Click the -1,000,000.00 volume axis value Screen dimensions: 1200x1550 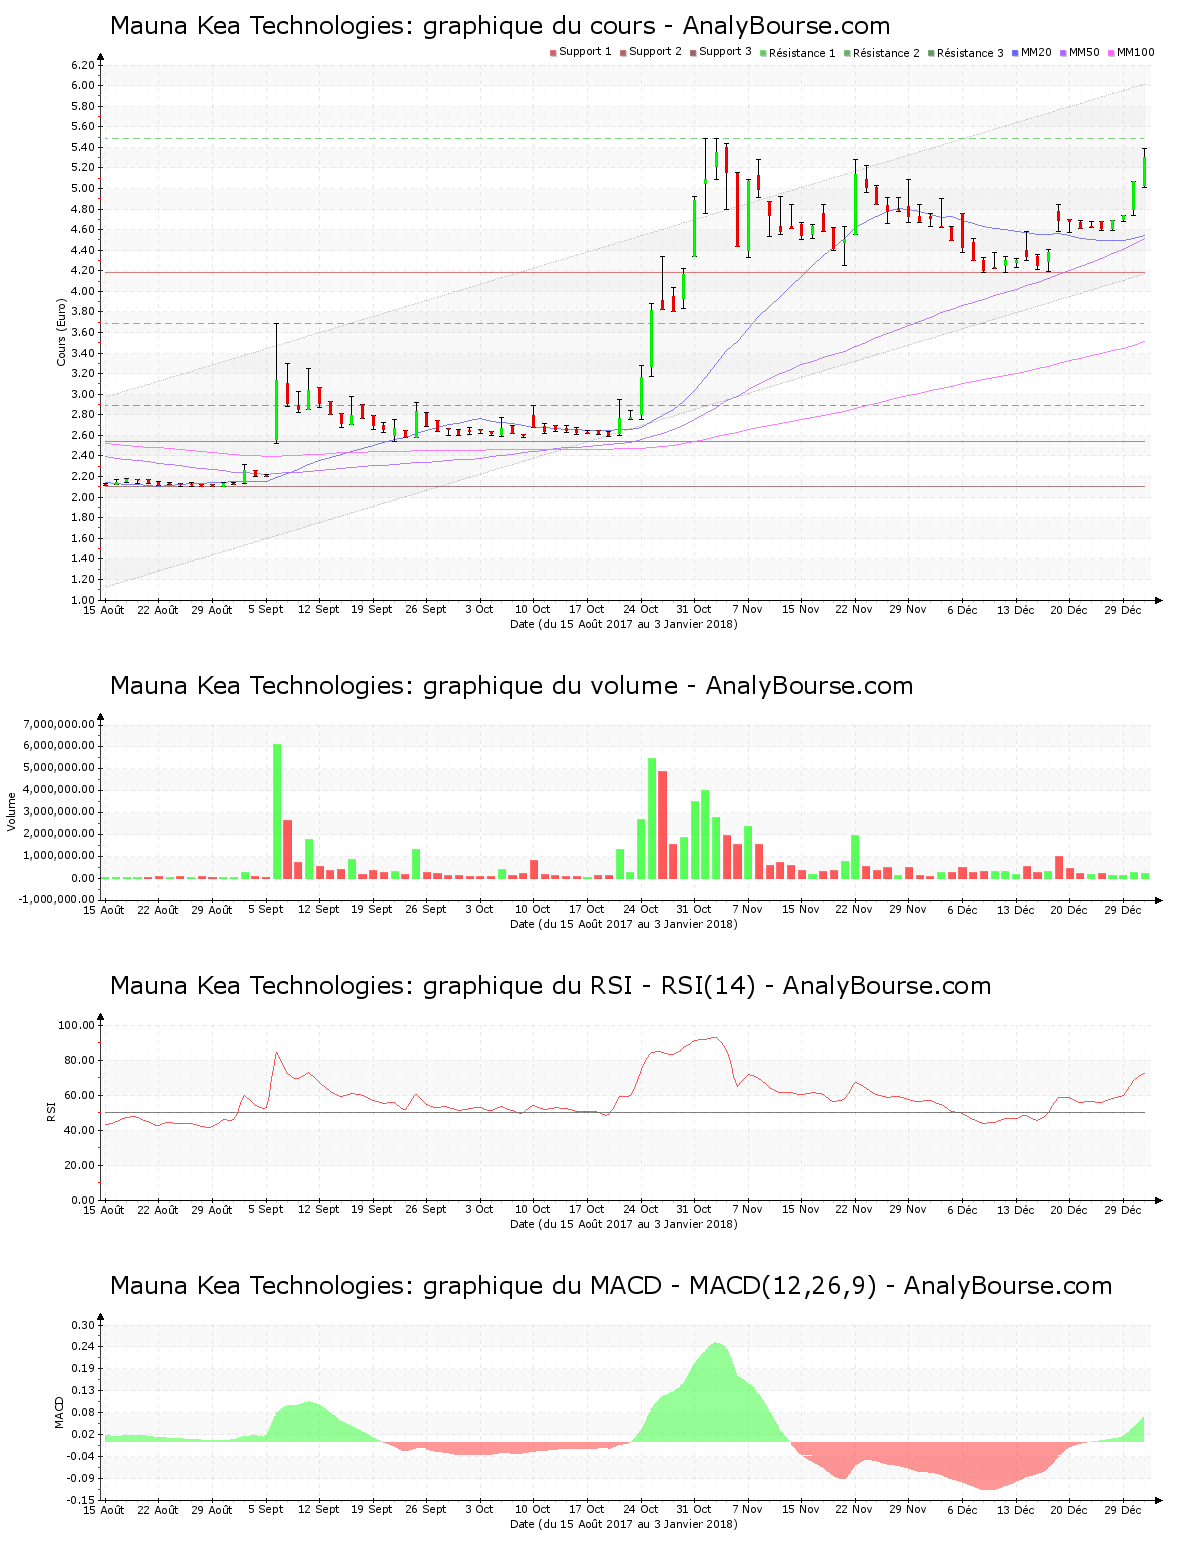tap(56, 899)
